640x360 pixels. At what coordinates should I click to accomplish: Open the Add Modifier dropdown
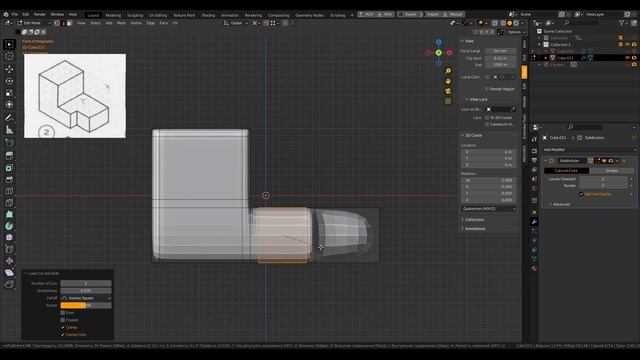(x=589, y=150)
